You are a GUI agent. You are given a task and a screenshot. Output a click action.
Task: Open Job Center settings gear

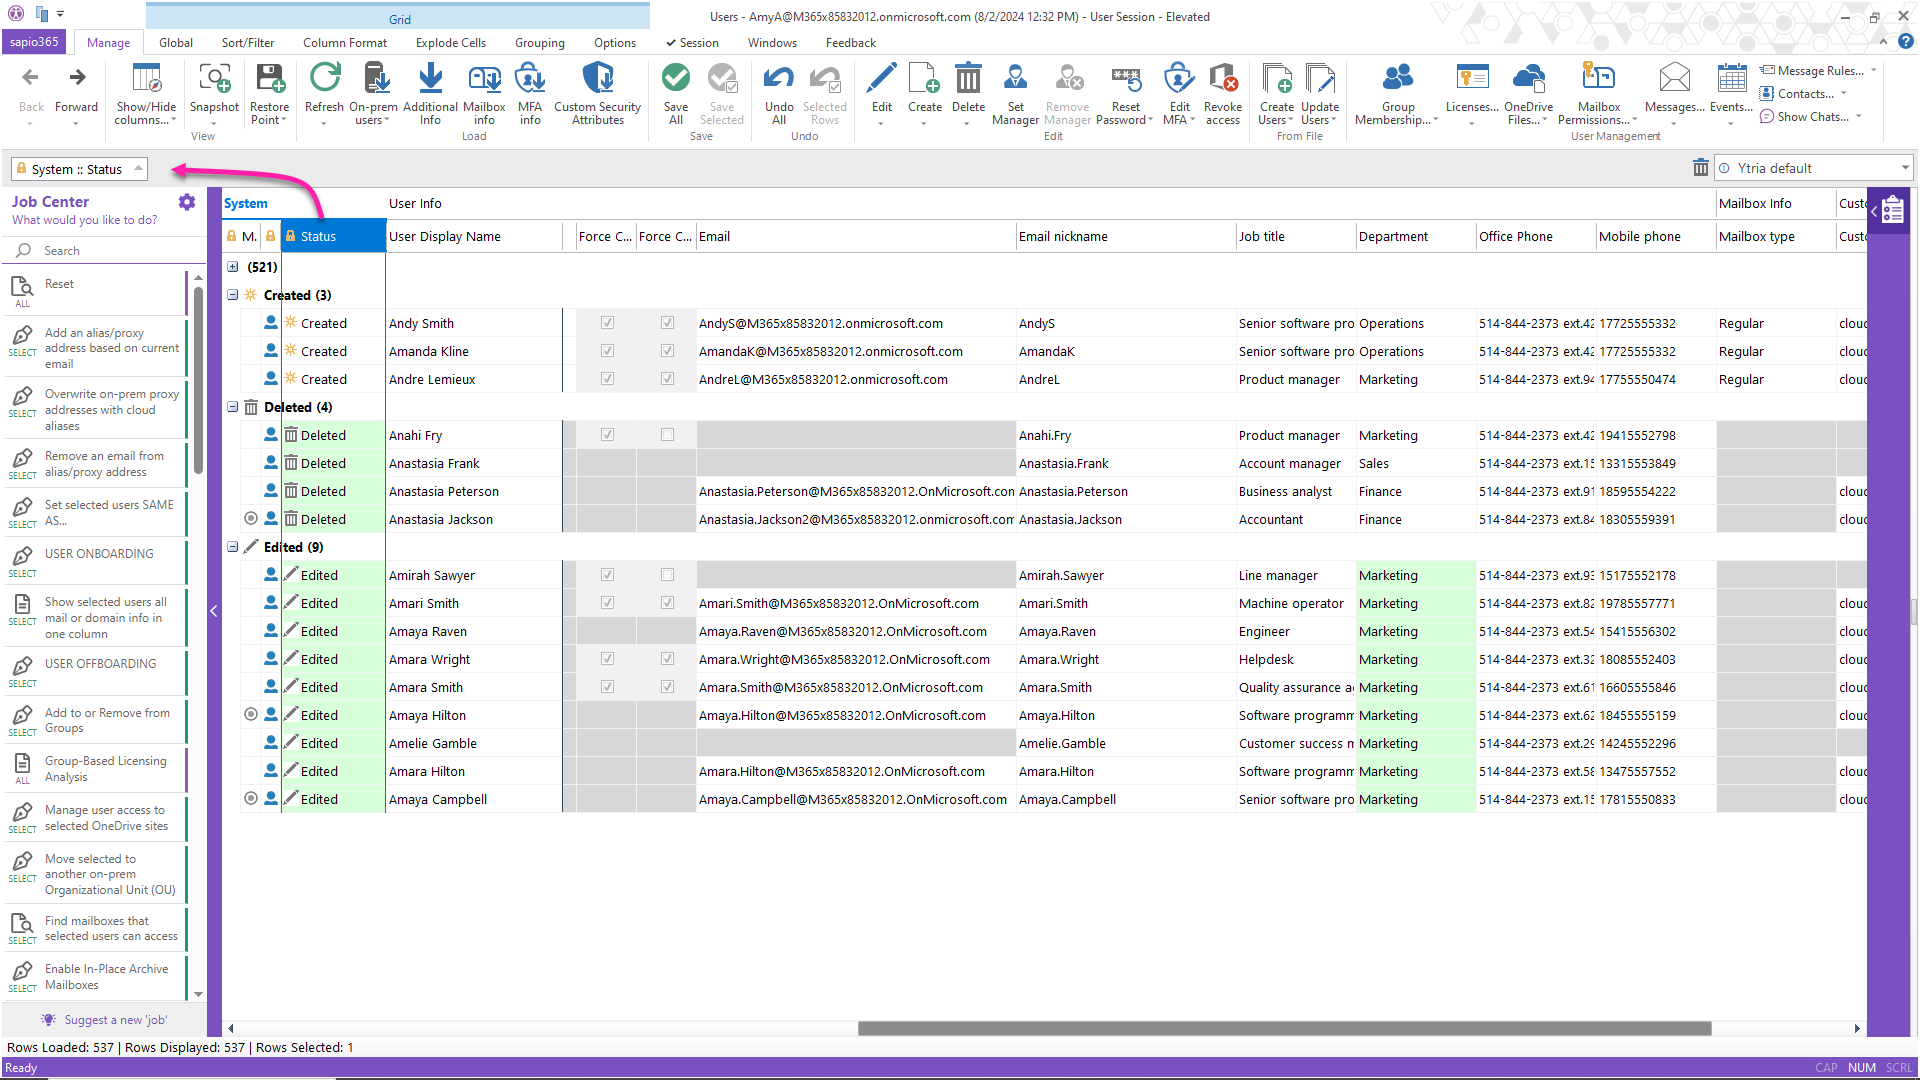(187, 202)
